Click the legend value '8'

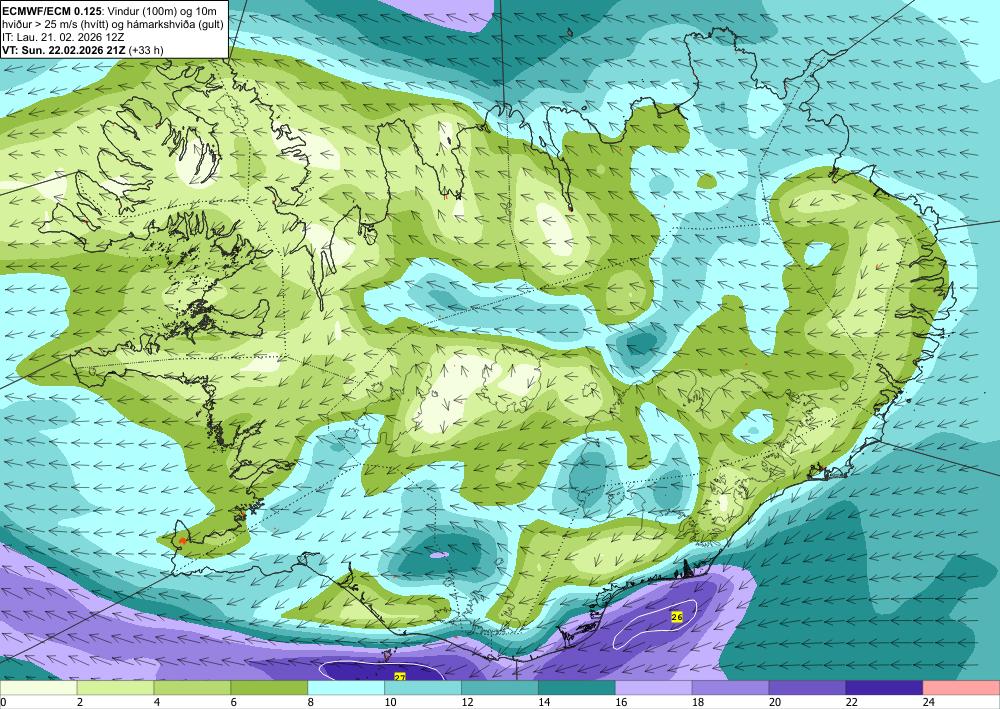pos(311,702)
